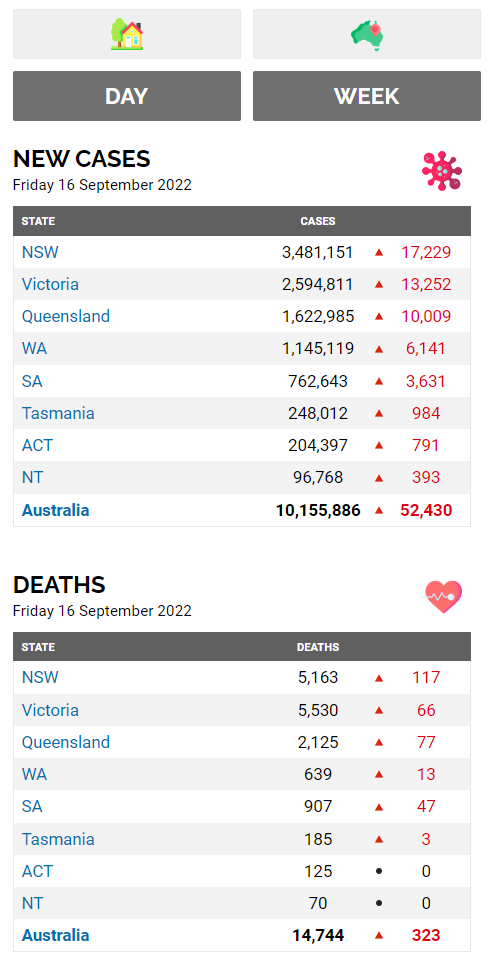Switch to the DAY view
This screenshot has height=973, width=492.
coord(127,96)
